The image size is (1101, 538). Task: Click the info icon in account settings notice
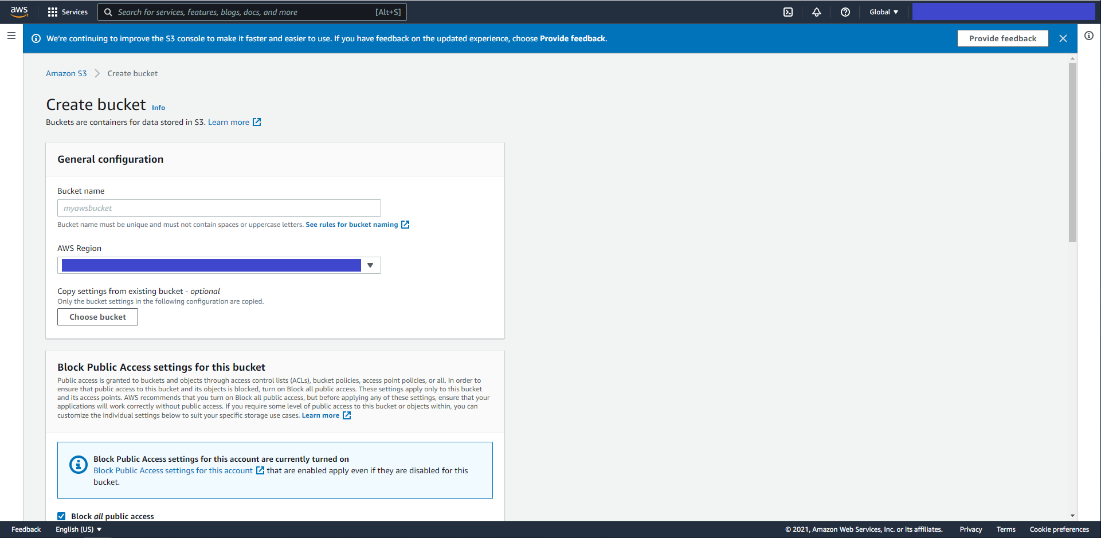pos(77,465)
